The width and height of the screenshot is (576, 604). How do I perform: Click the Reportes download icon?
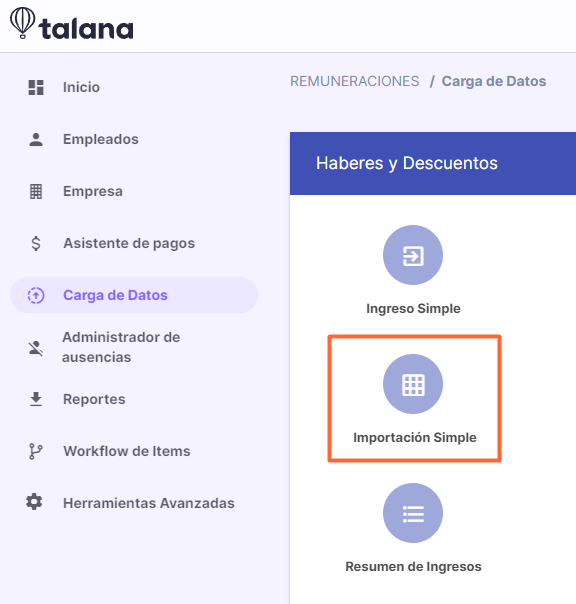tap(36, 399)
